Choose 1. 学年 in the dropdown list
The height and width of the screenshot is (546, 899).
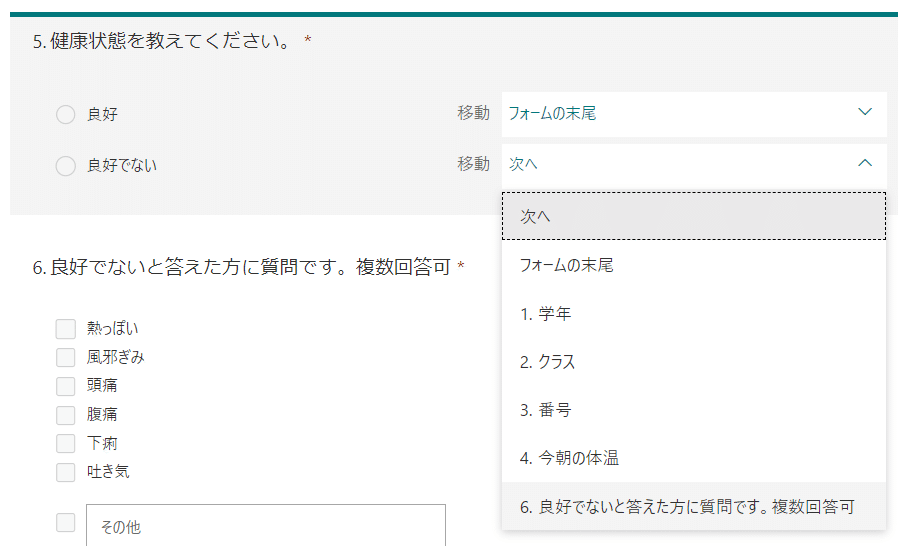click(x=694, y=314)
